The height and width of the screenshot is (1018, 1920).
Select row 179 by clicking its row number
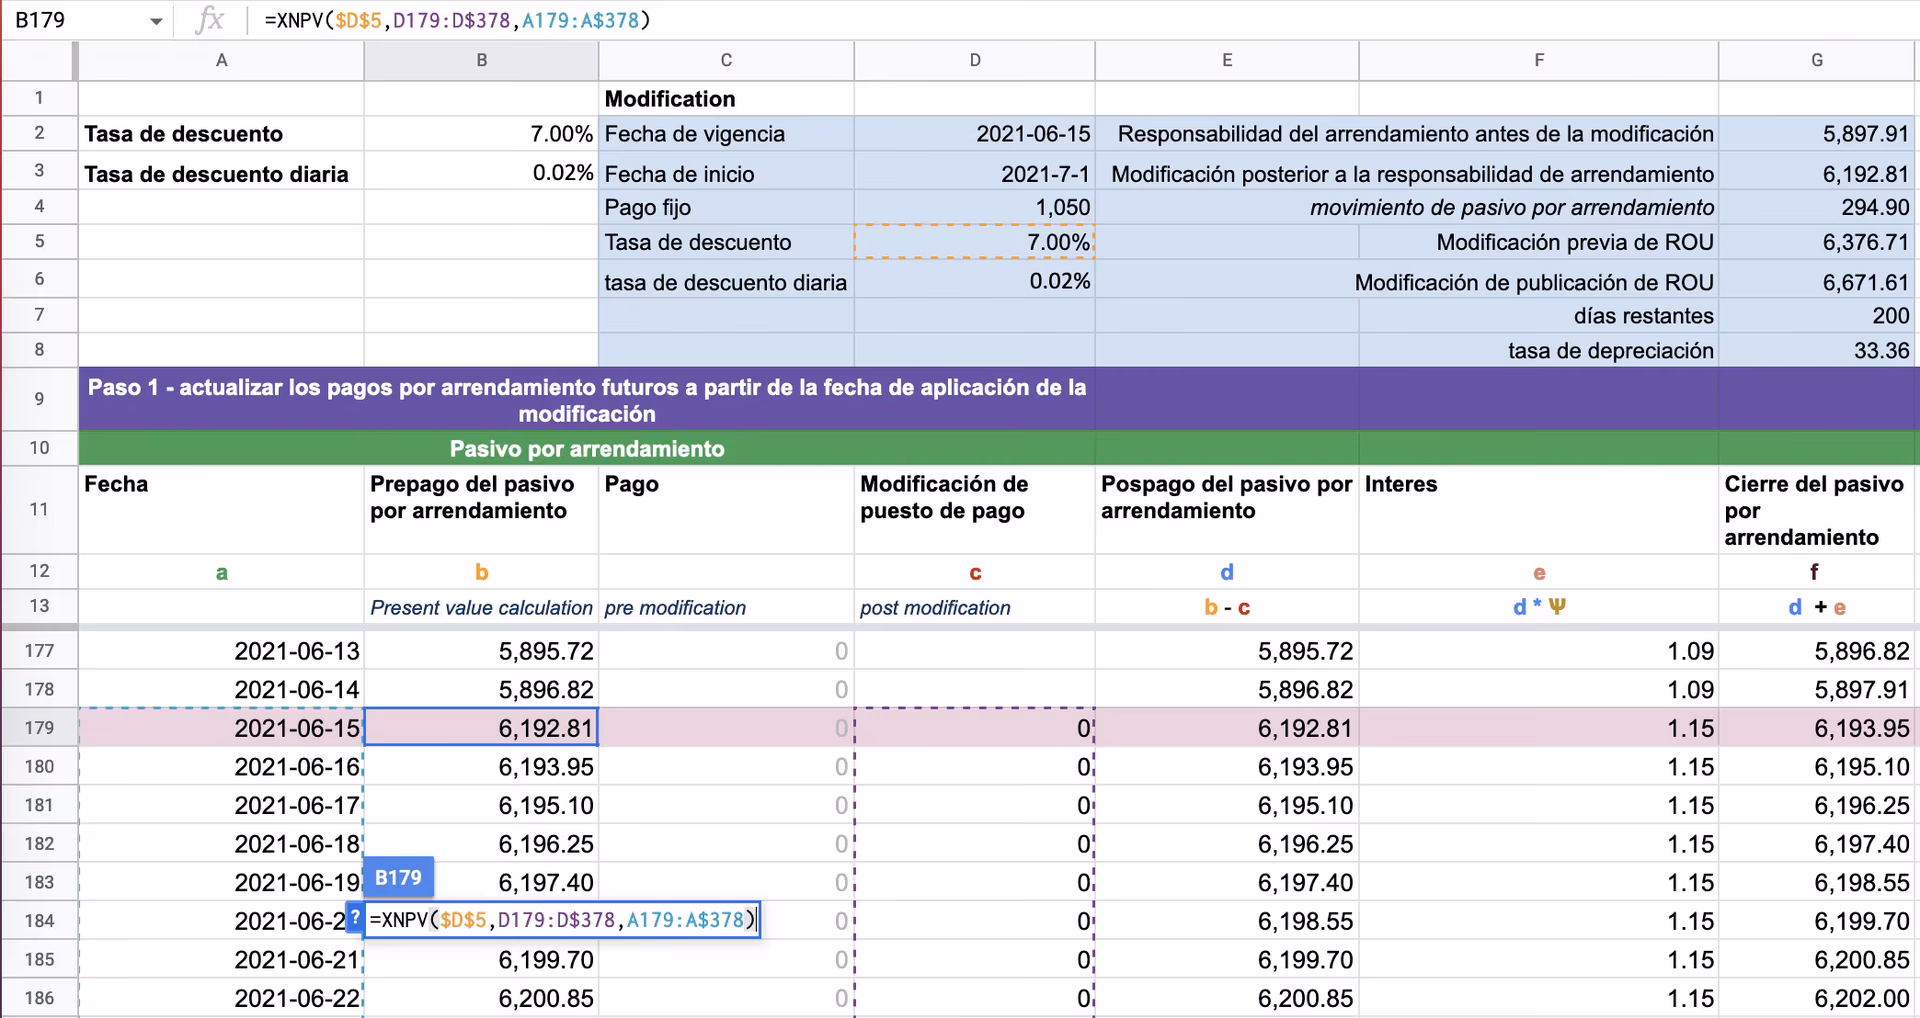coord(39,727)
